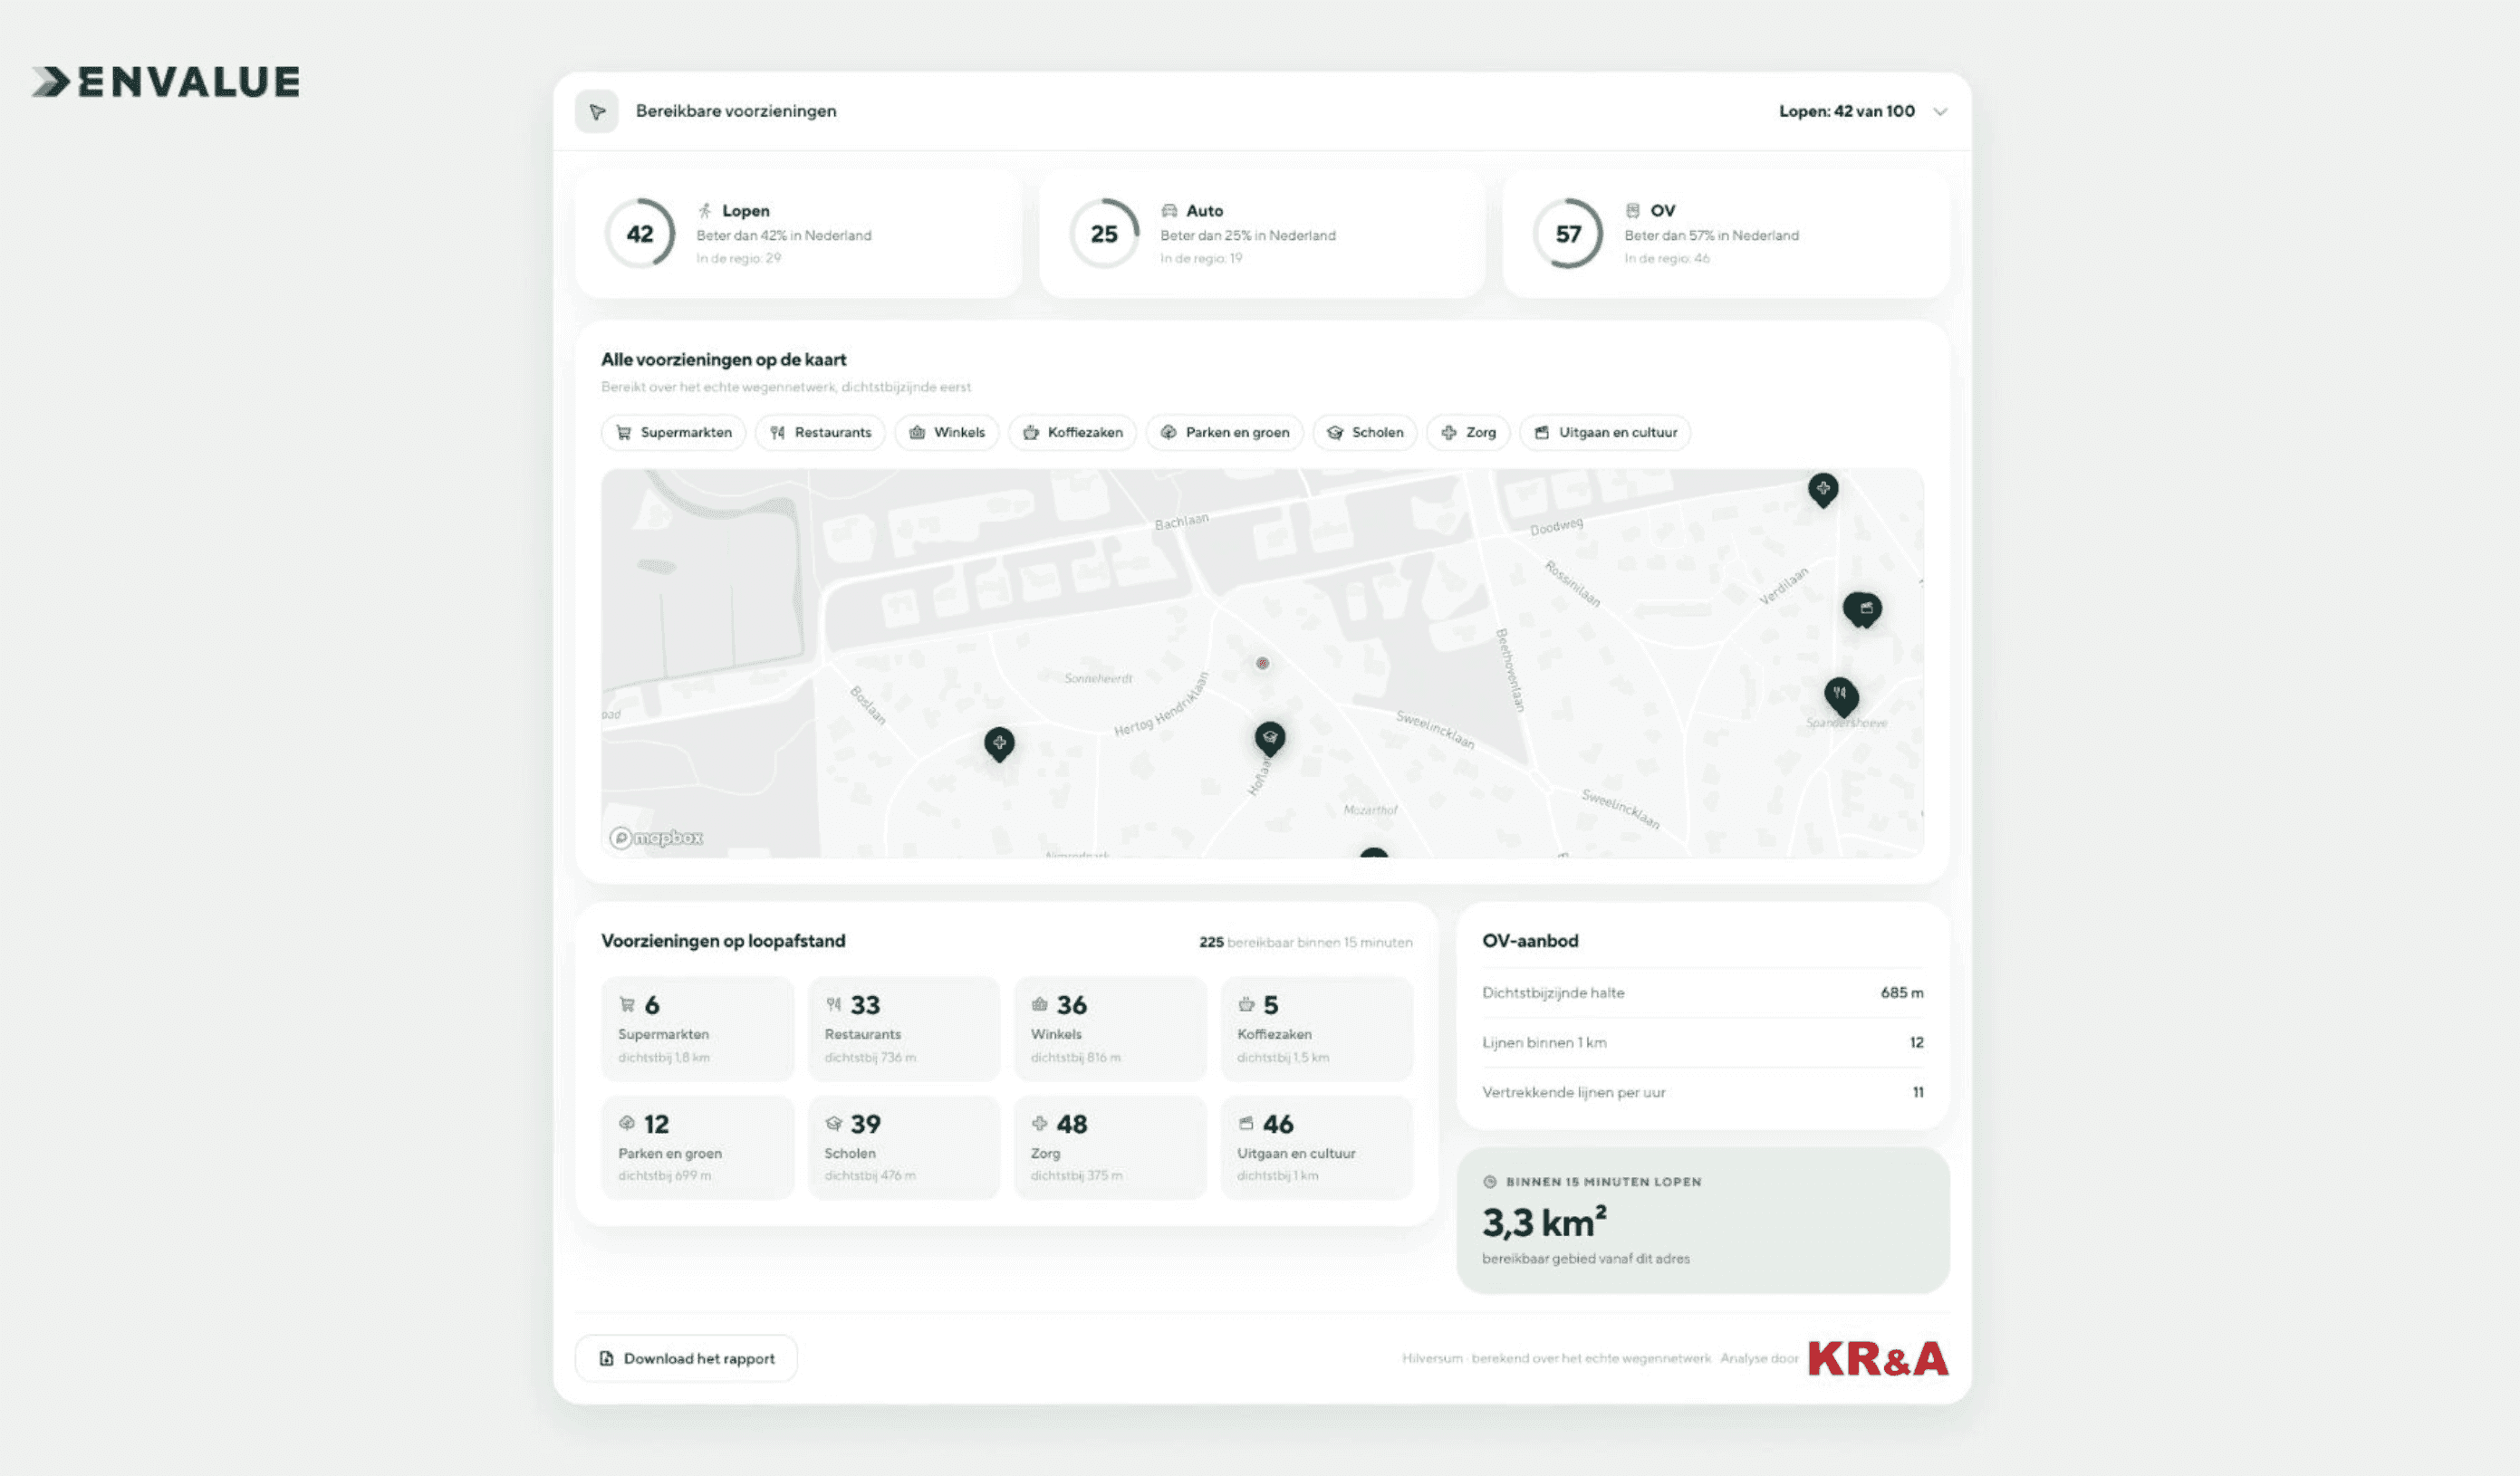Click the Vertrekkende lijnen per uur row
Image resolution: width=2520 pixels, height=1476 pixels.
(1702, 1092)
